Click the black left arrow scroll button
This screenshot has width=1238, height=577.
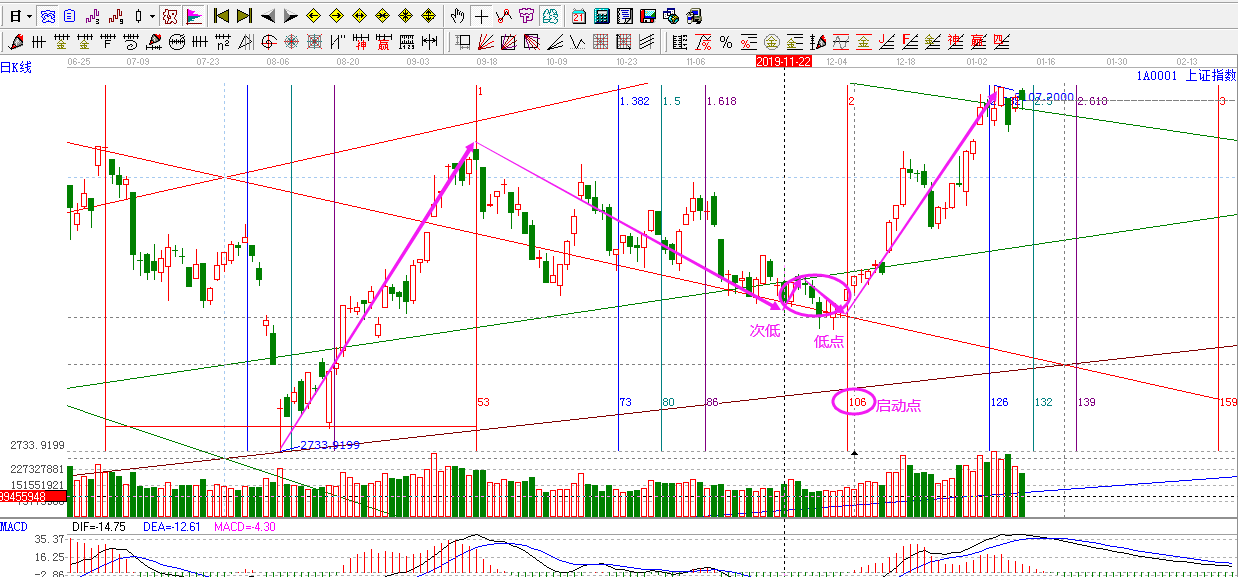[x=268, y=16]
